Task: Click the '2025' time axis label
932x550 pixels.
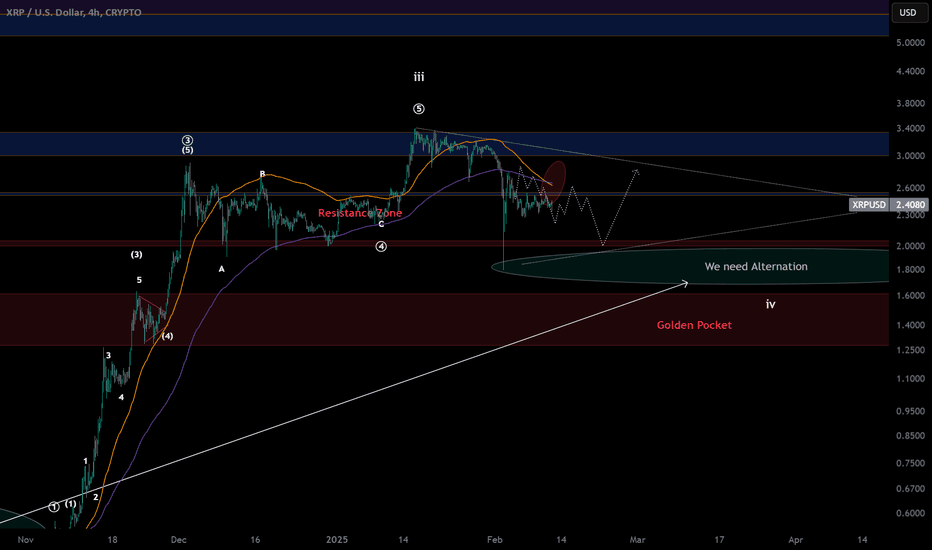Action: (x=337, y=540)
